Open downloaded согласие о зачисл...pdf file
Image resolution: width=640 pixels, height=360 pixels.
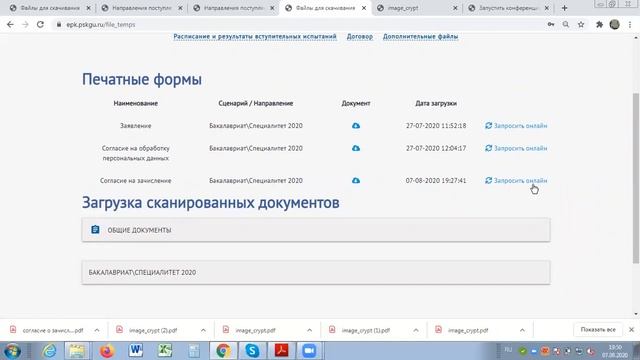52,330
